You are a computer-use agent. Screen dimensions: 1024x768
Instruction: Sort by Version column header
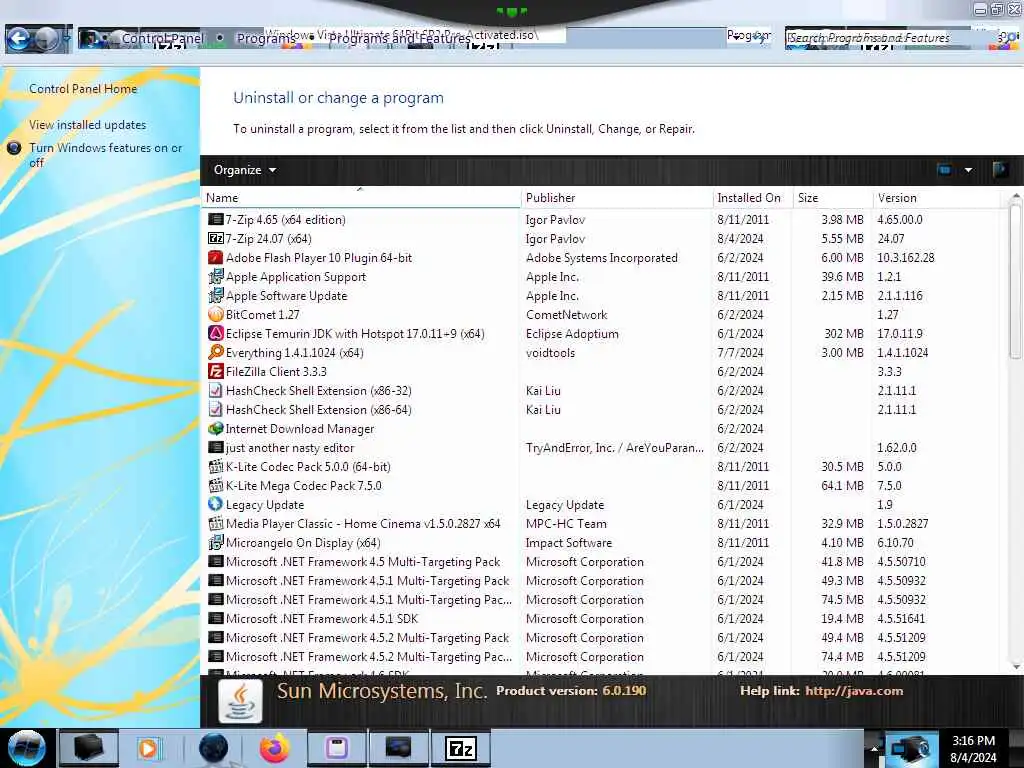936,198
